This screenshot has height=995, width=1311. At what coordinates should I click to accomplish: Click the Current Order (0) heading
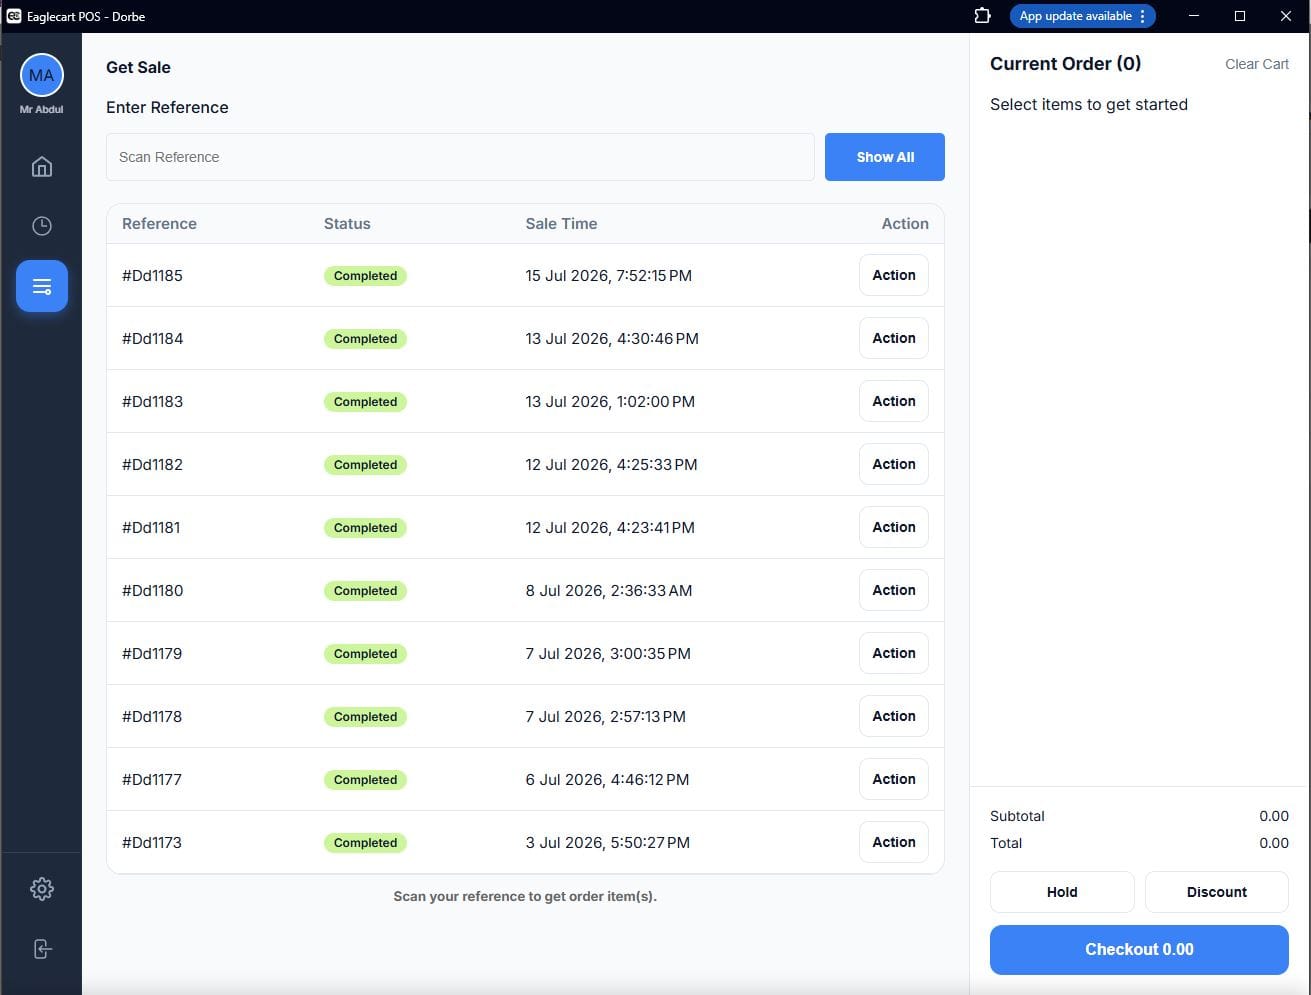click(x=1065, y=64)
